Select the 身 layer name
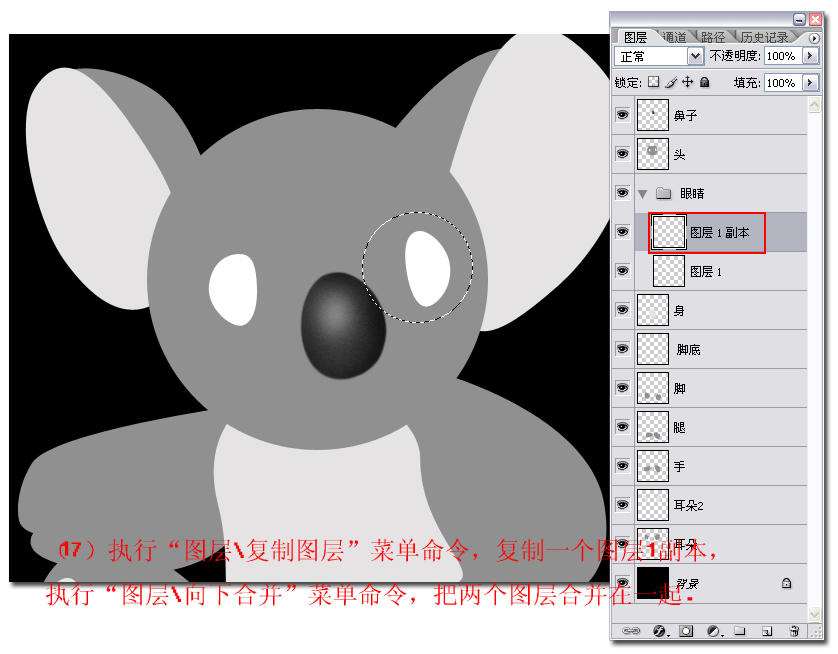 click(x=679, y=310)
